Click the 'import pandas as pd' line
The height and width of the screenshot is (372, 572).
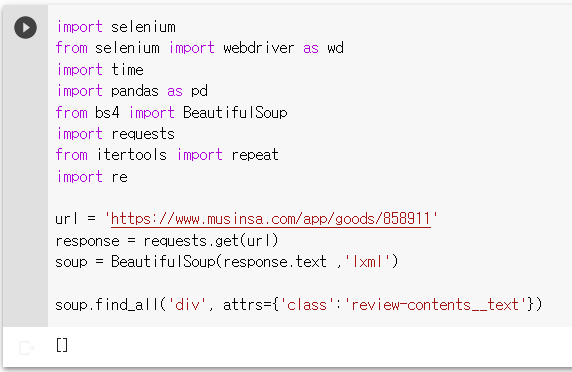(x=132, y=91)
